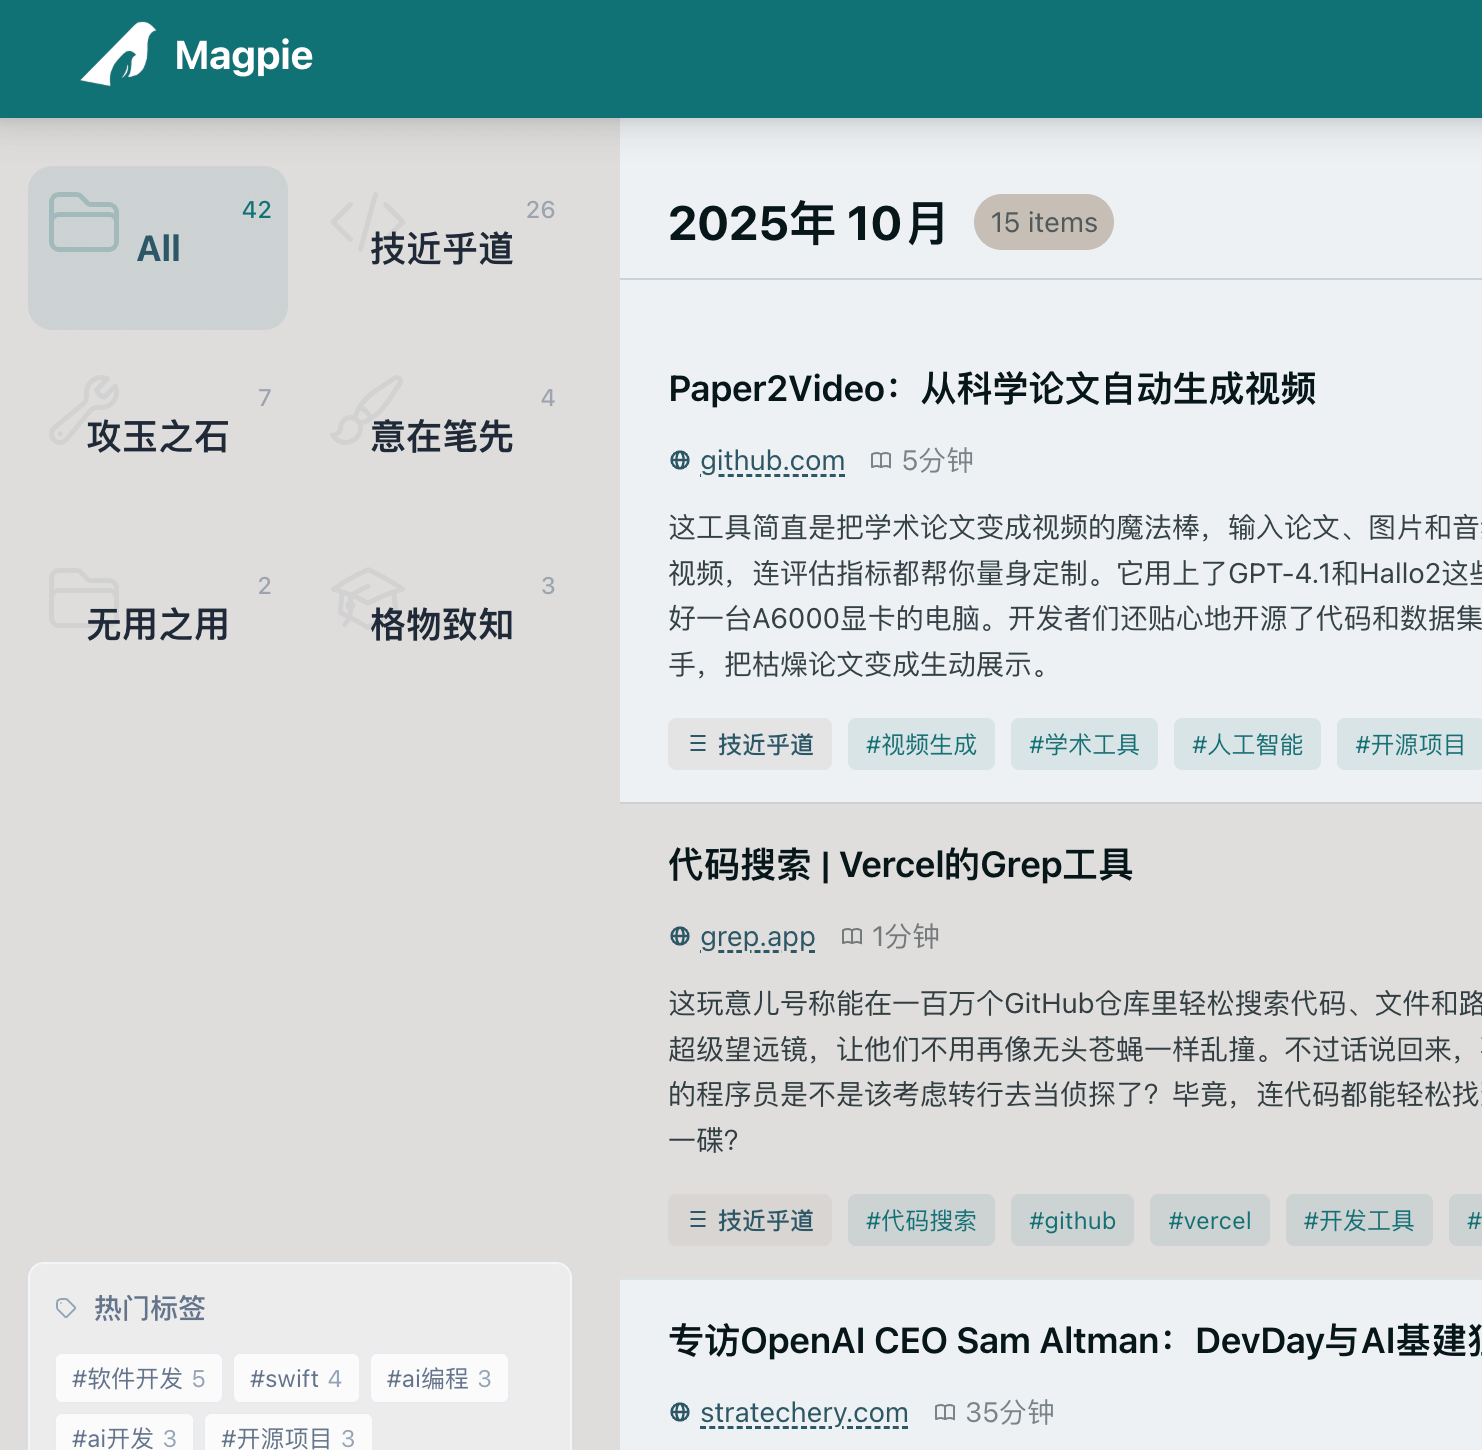Image resolution: width=1482 pixels, height=1450 pixels.
Task: Click the 15 items count badge
Action: pyautogui.click(x=1043, y=222)
